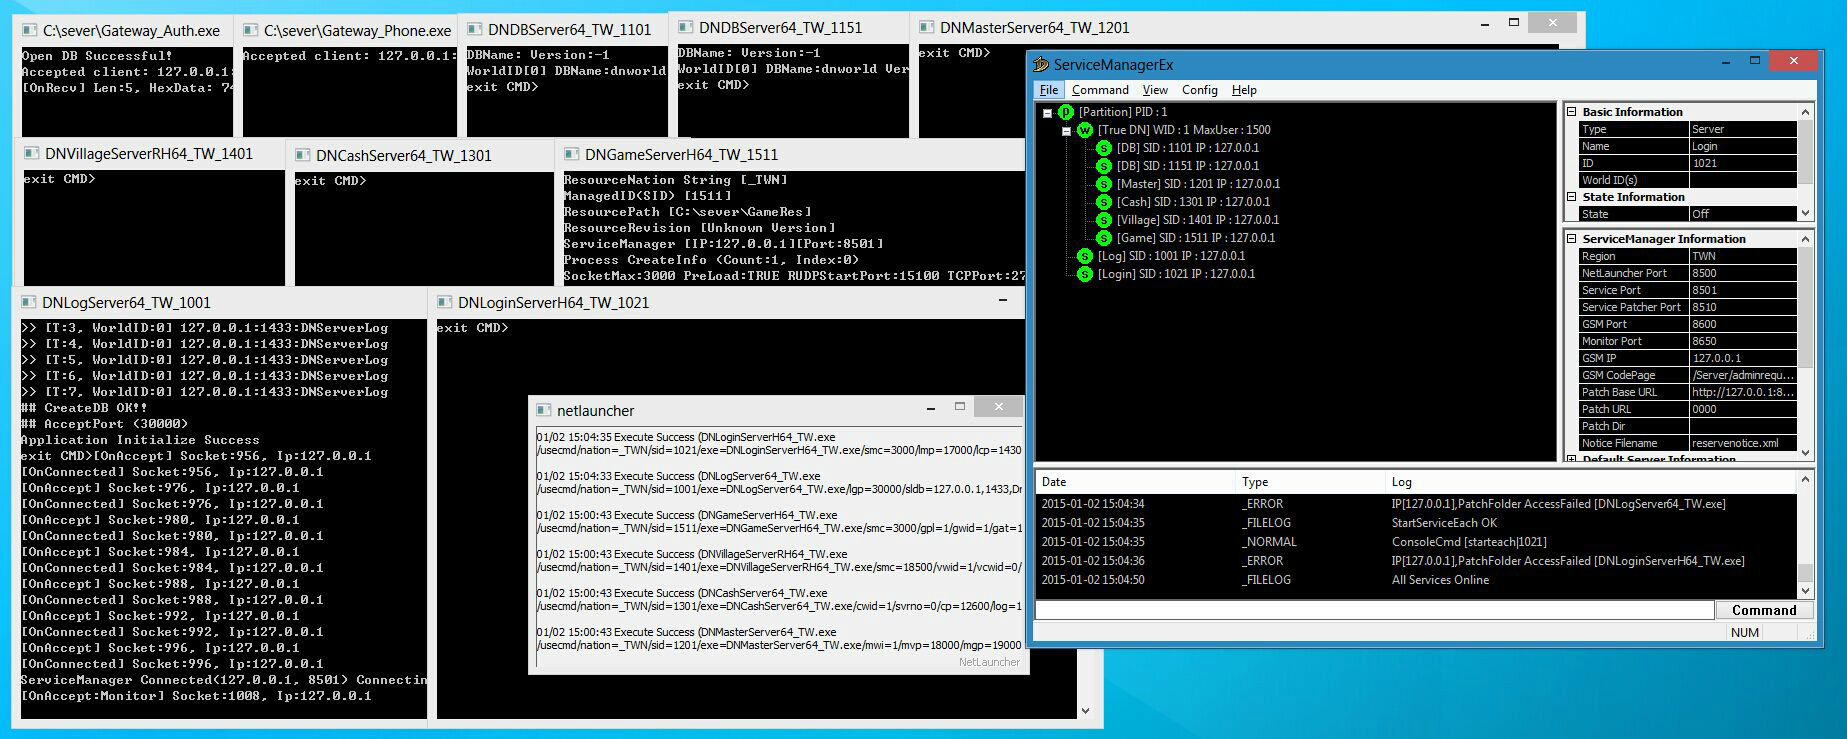1847x739 pixels.
Task: Click the Log server green S icon
Action: (x=1084, y=256)
